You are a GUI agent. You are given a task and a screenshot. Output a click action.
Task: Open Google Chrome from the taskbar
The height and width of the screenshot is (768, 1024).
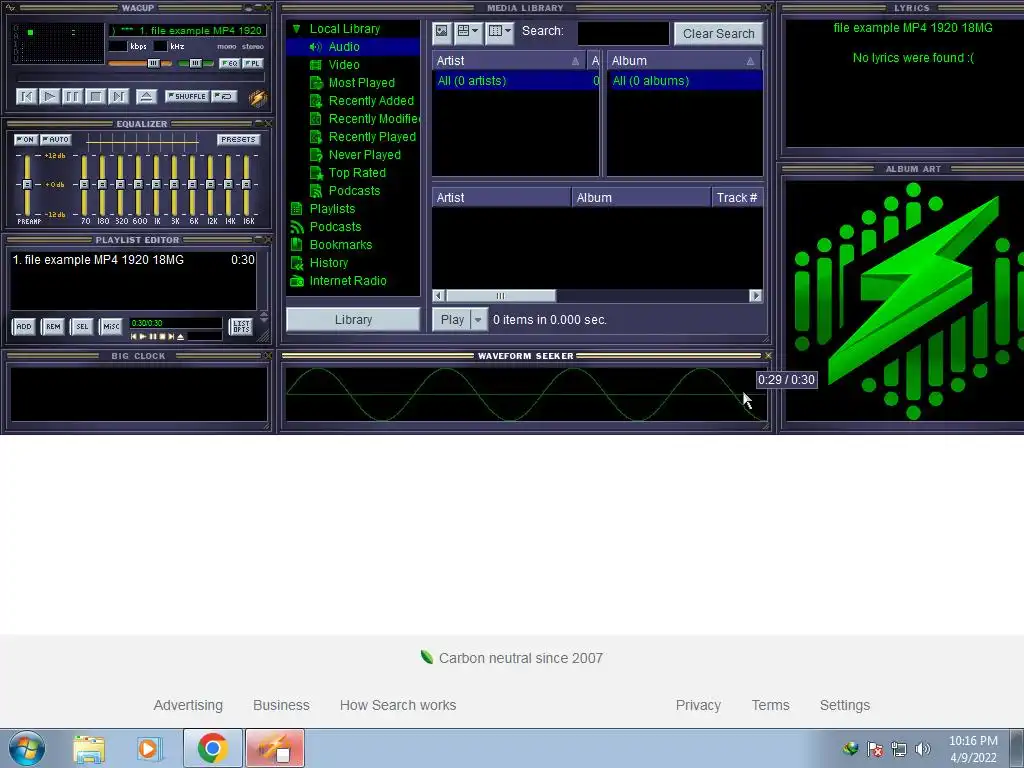[212, 748]
